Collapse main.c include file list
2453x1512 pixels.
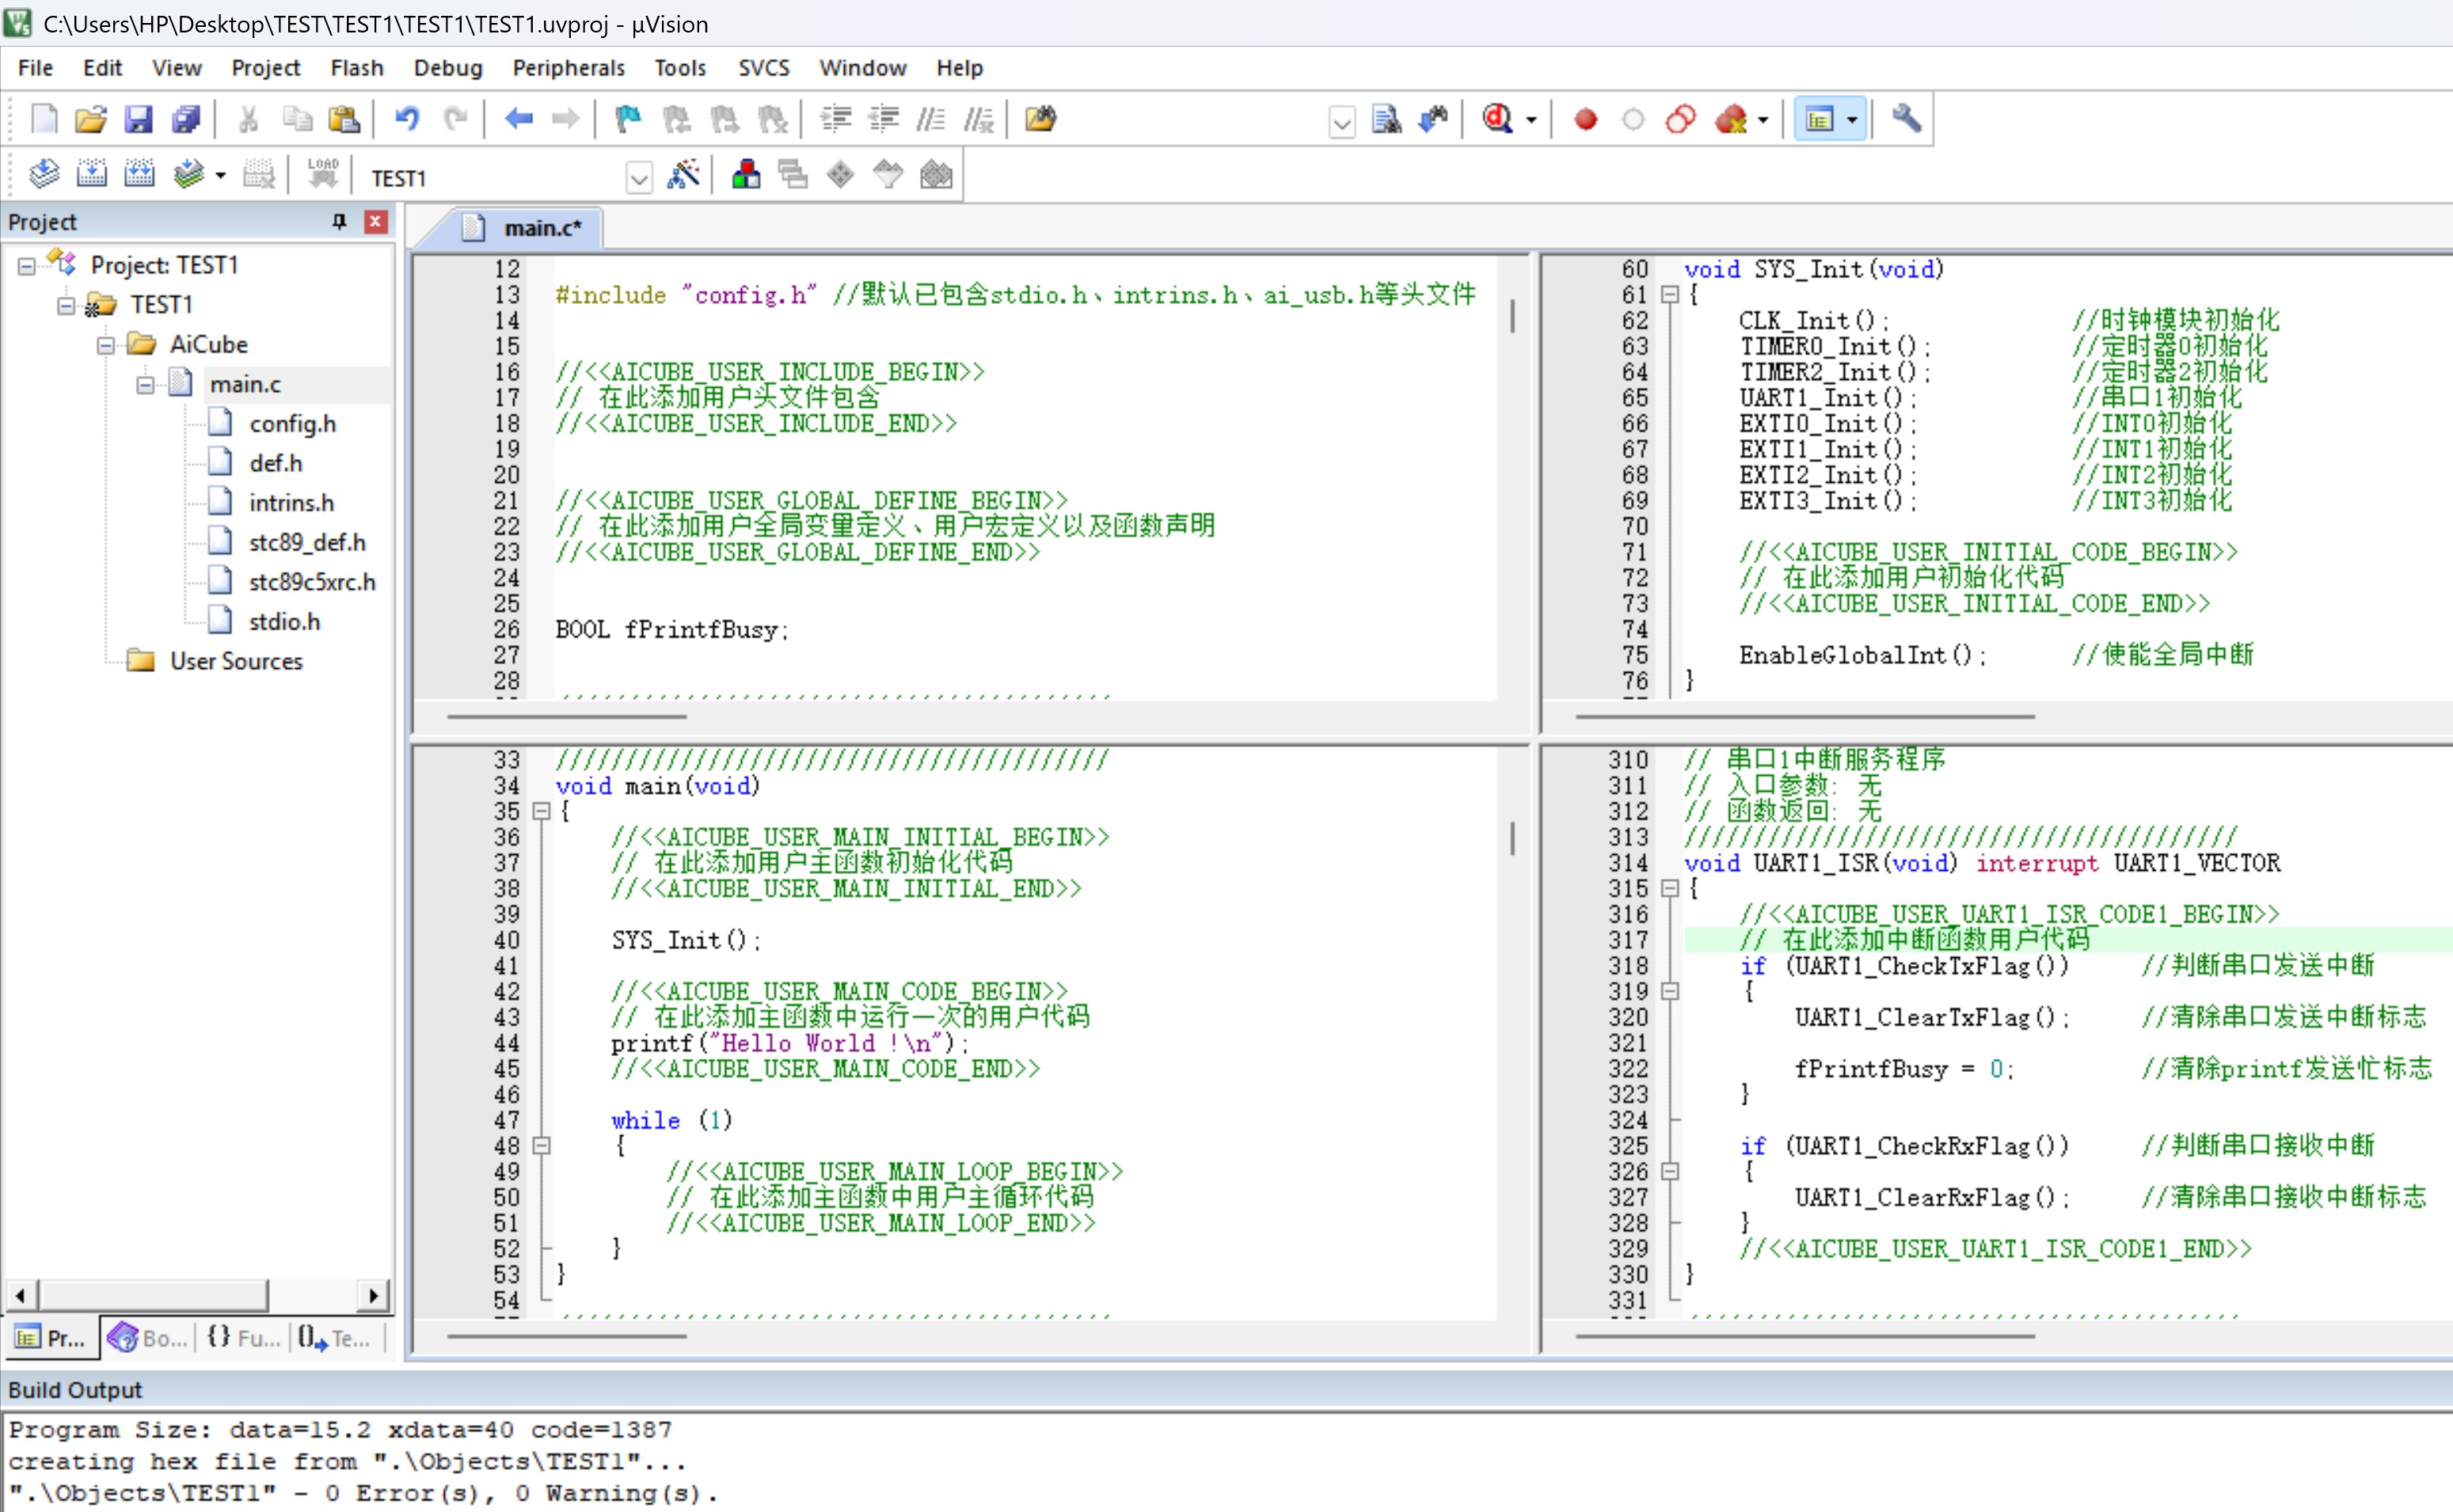tap(146, 385)
